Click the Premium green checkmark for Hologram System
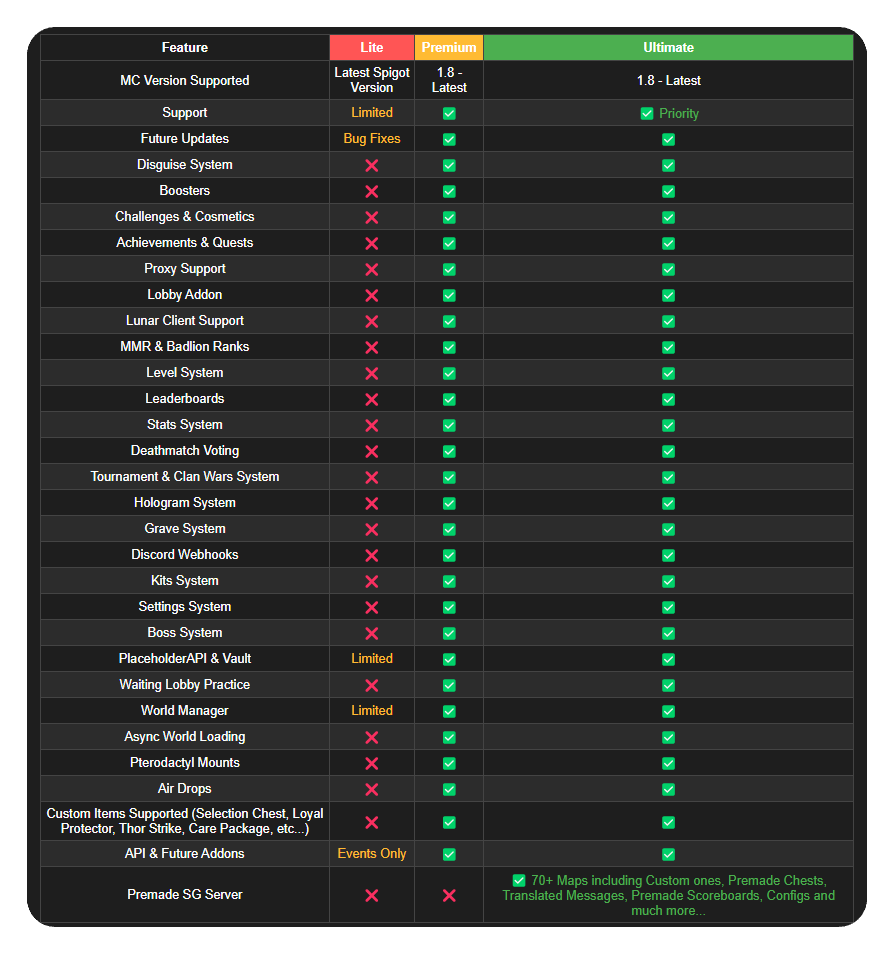The height and width of the screenshot is (954, 894). point(449,503)
